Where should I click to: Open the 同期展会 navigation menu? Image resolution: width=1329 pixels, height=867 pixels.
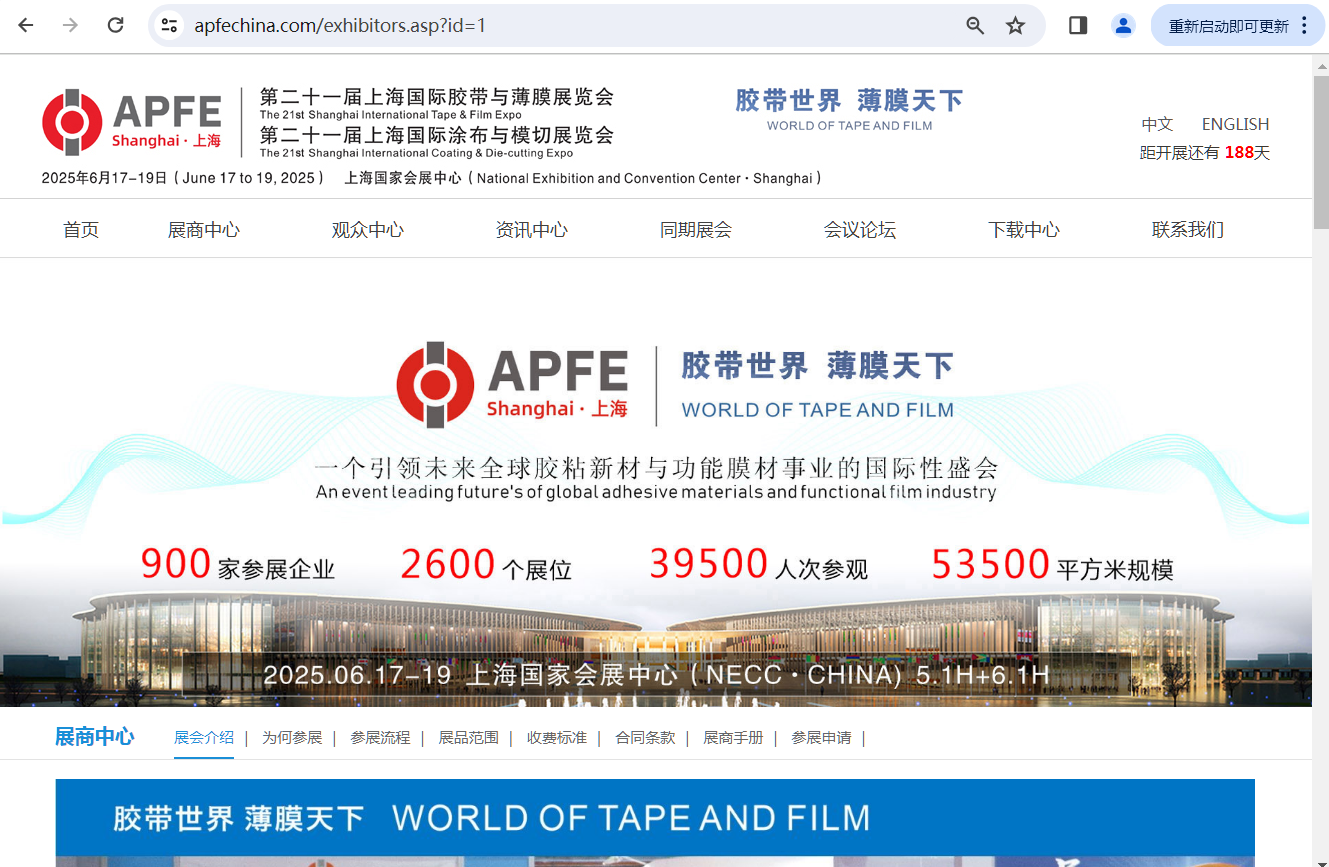696,230
